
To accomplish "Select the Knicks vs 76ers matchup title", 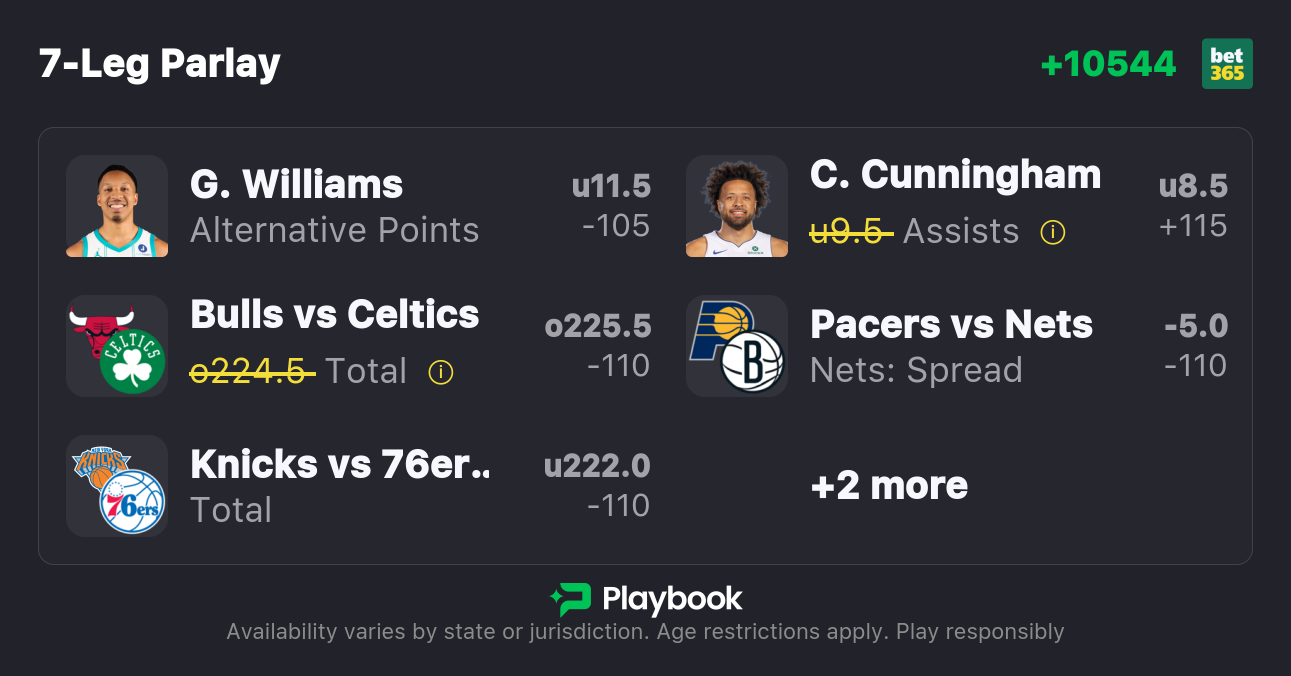I will pos(340,465).
